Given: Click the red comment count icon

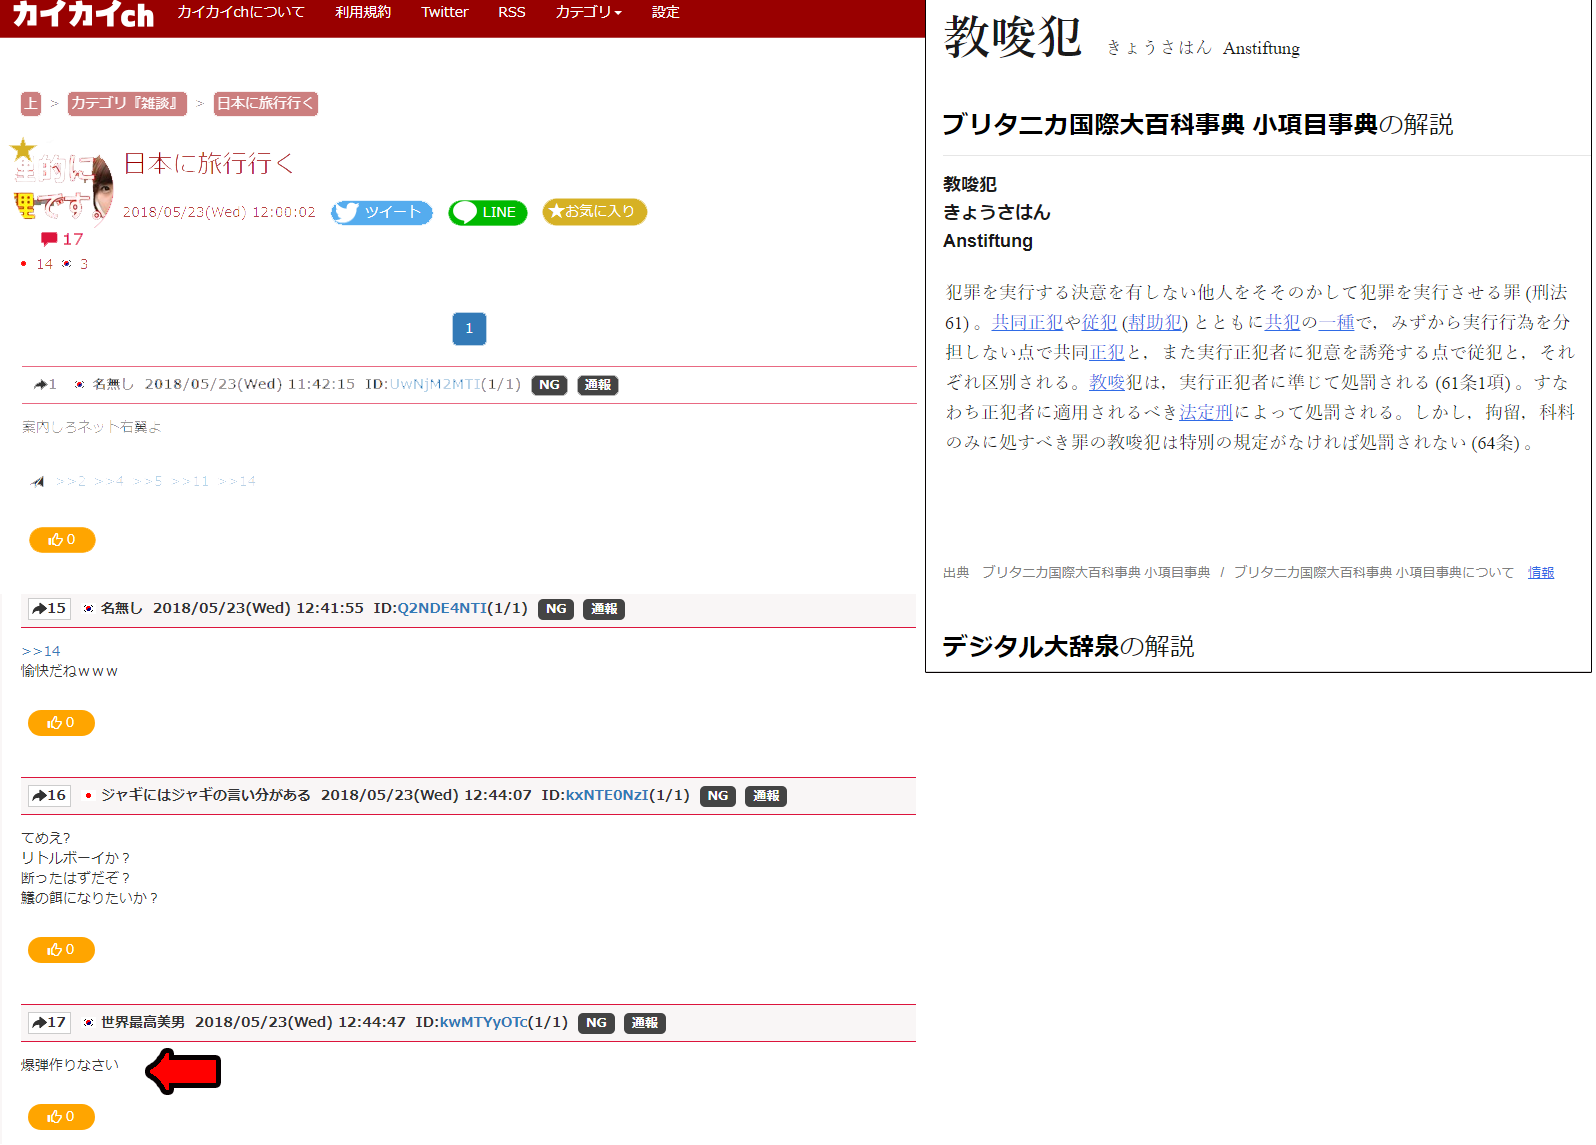Looking at the screenshot, I should pyautogui.click(x=49, y=239).
